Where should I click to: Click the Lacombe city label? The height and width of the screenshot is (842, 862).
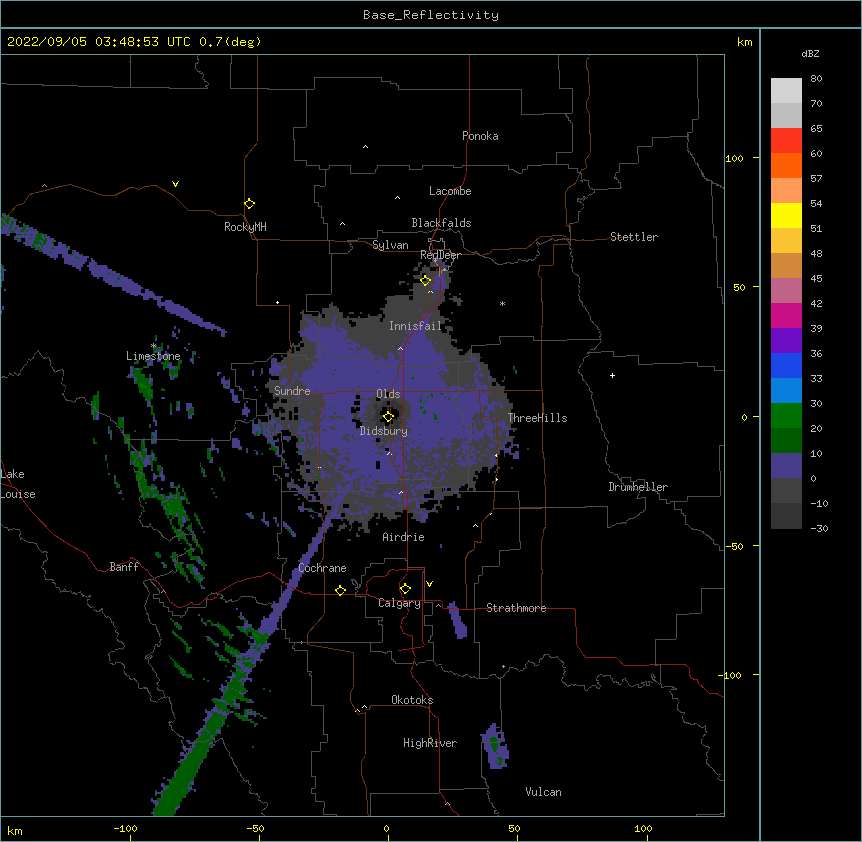pyautogui.click(x=450, y=191)
